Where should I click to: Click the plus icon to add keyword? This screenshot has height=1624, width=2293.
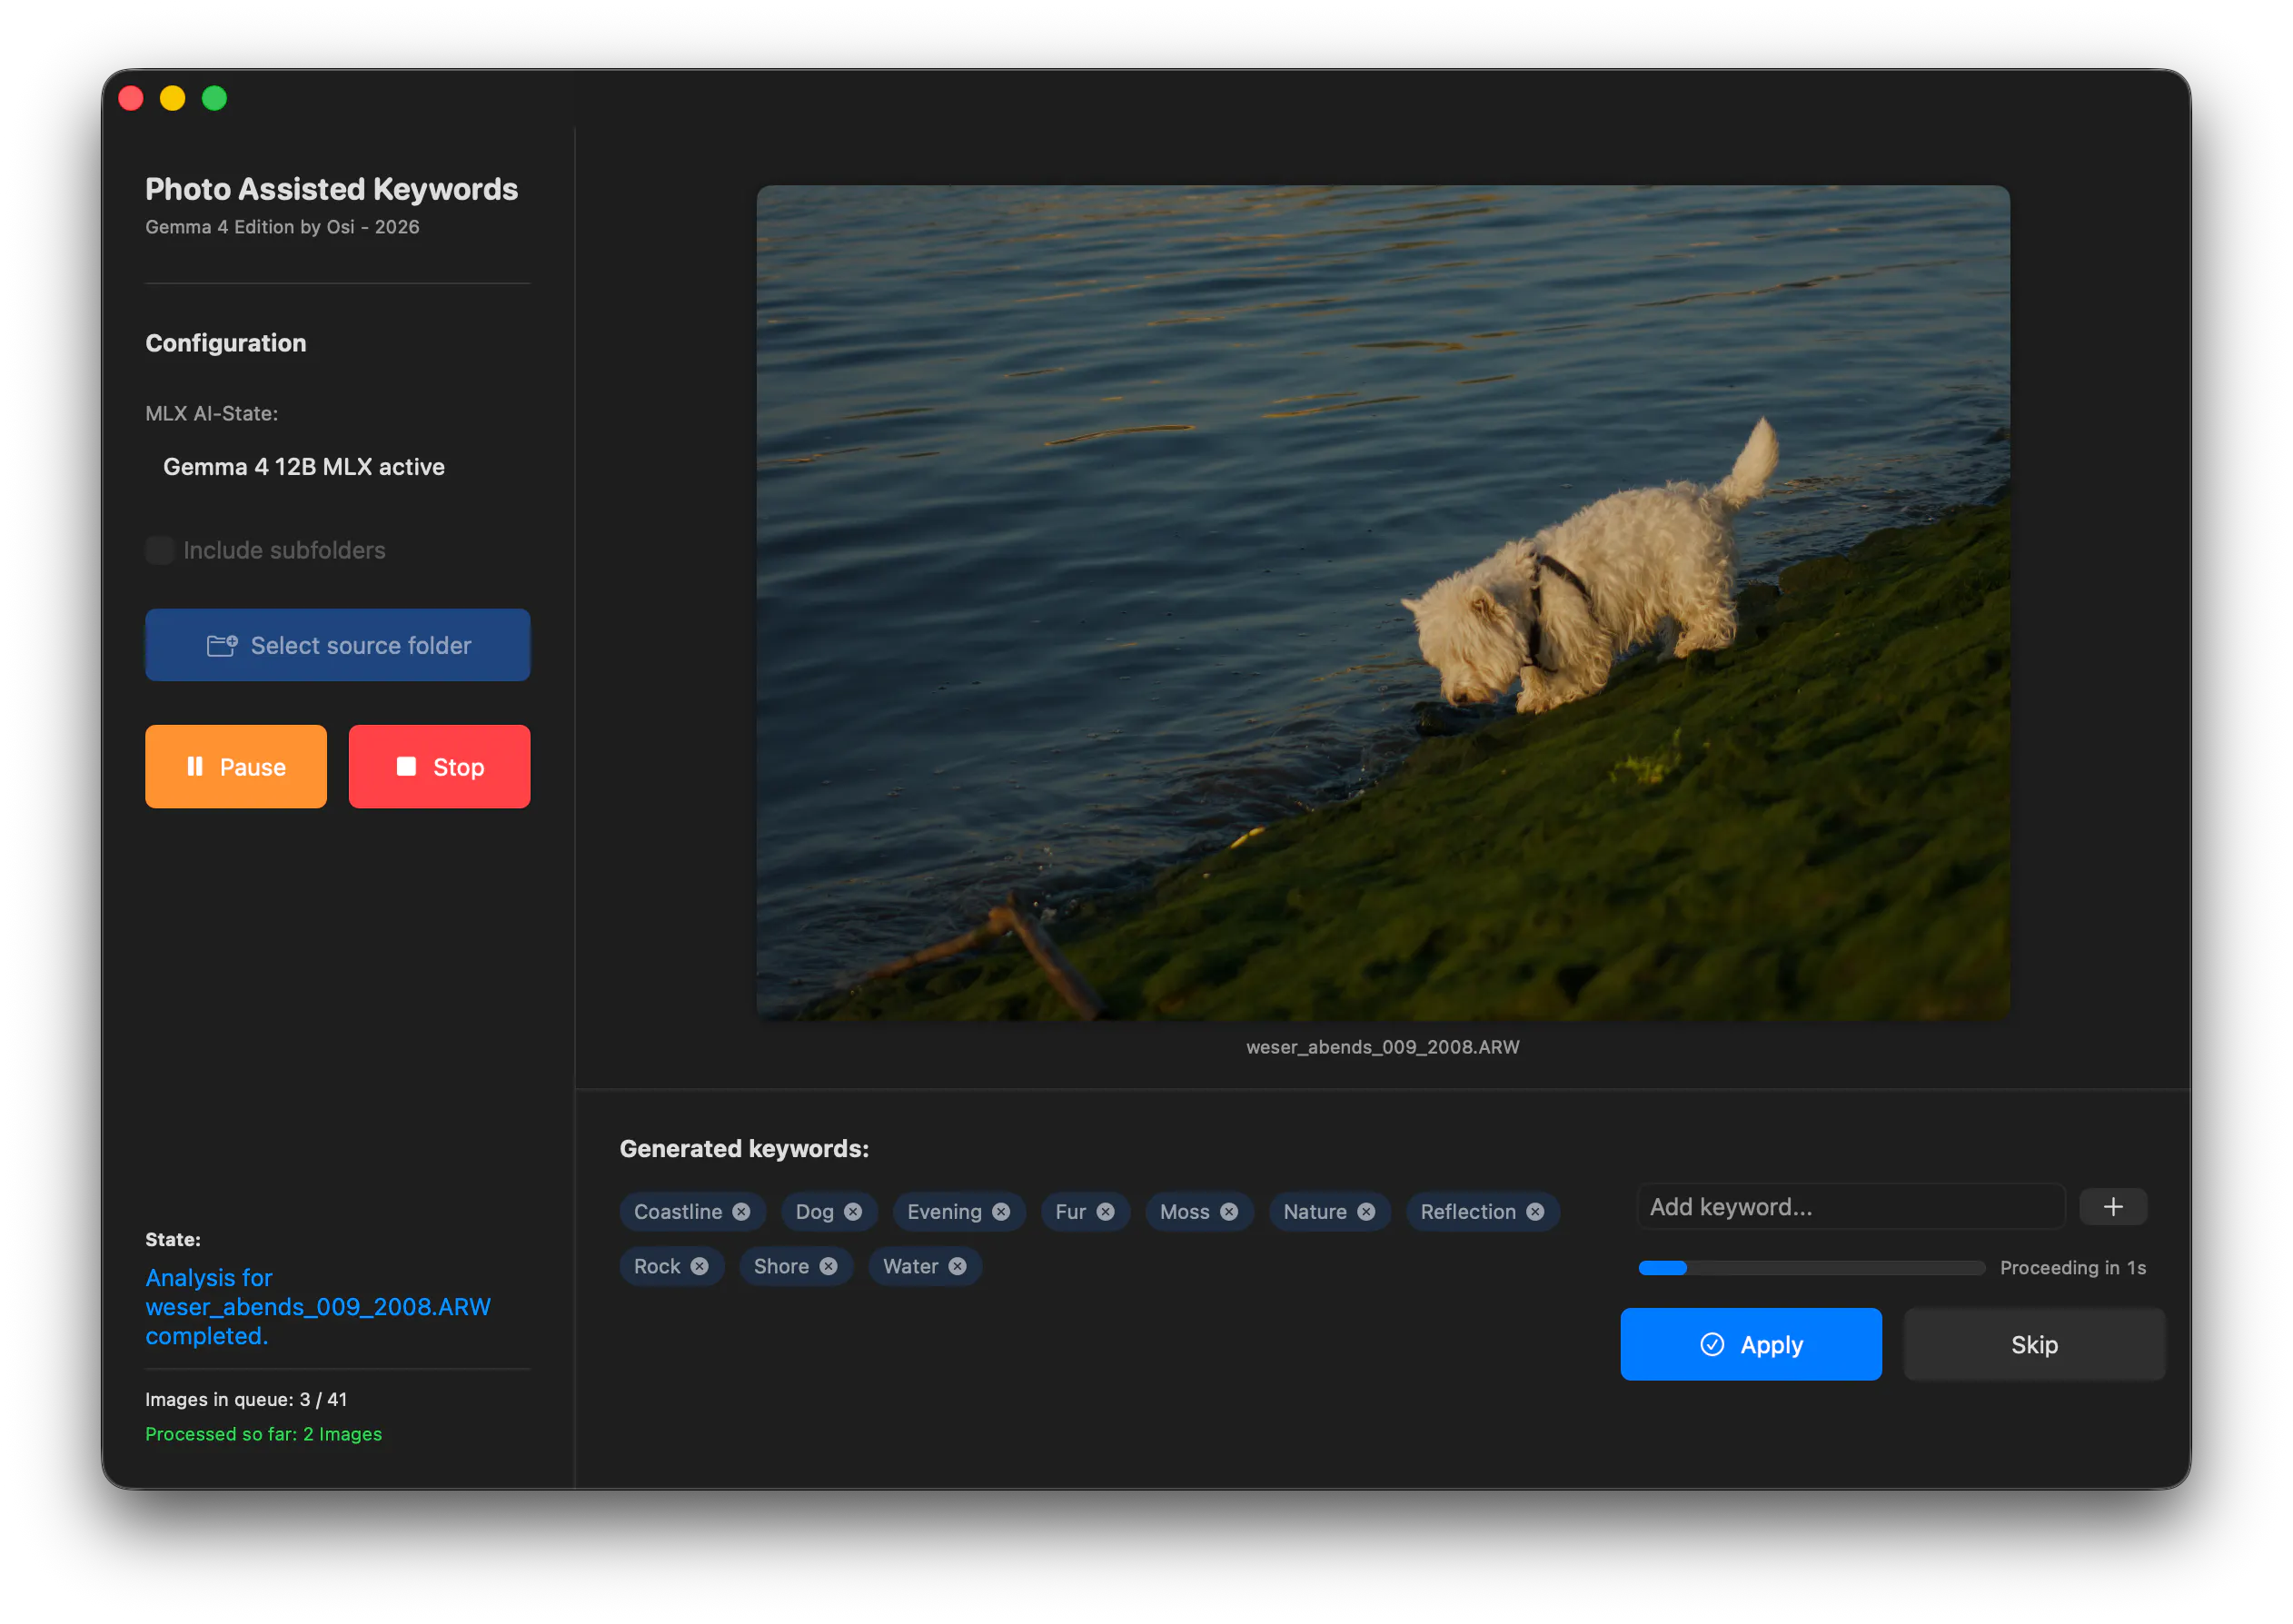pos(2112,1207)
